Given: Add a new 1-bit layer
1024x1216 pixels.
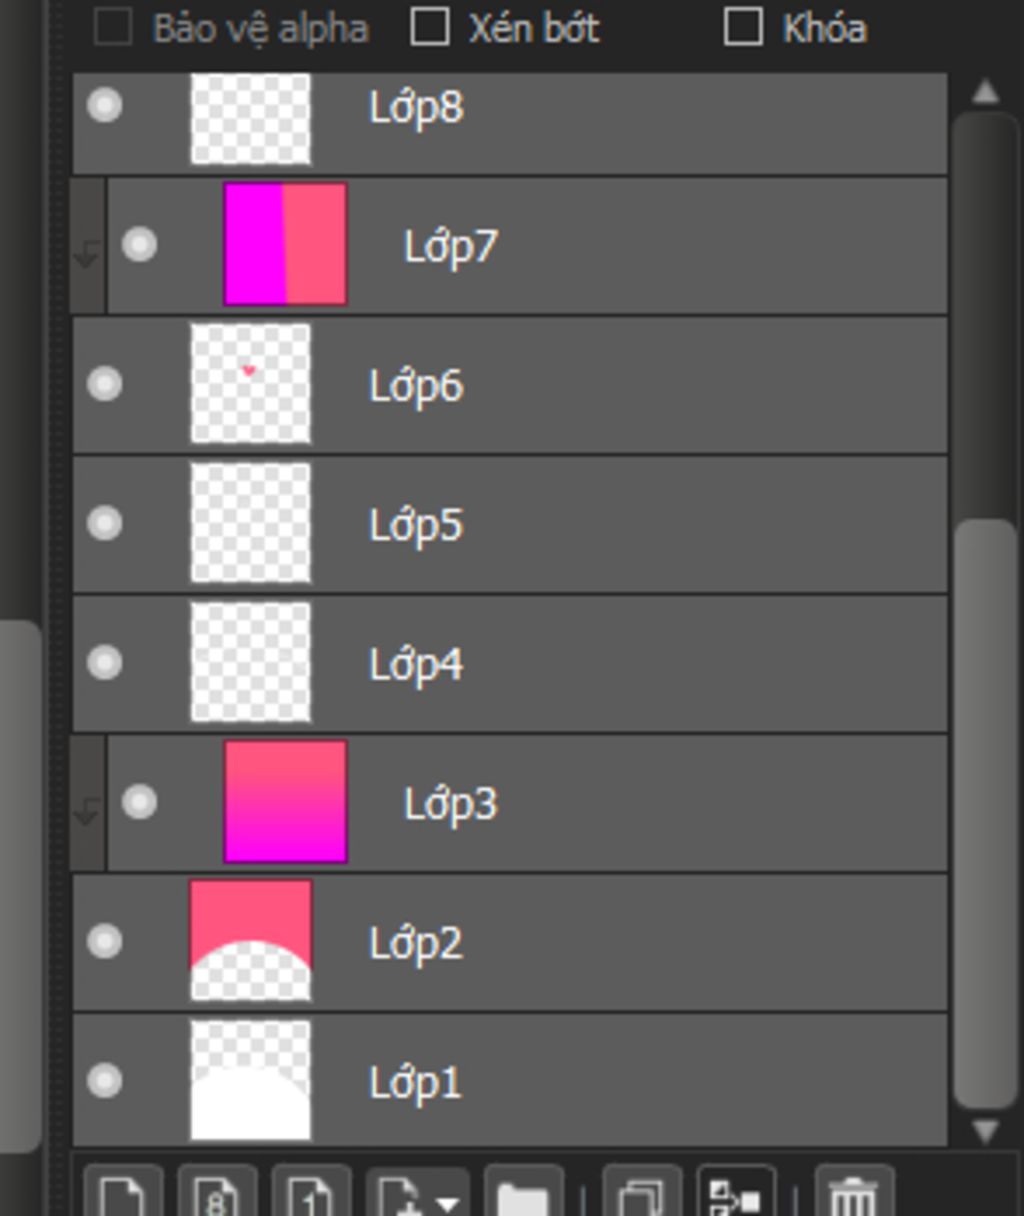Looking at the screenshot, I should click(311, 1193).
